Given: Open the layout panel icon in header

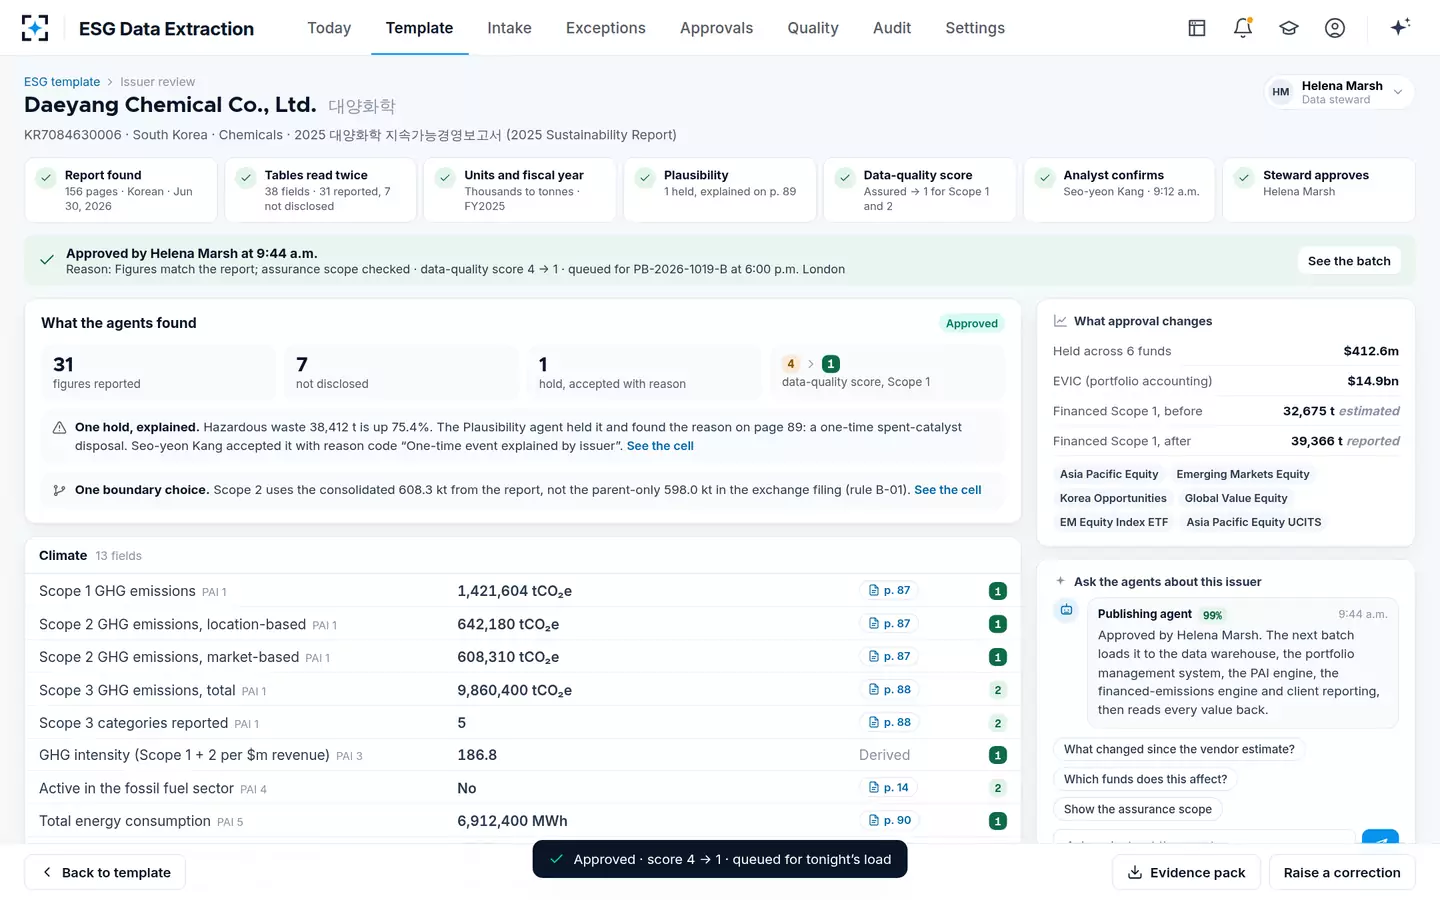Looking at the screenshot, I should [1197, 28].
